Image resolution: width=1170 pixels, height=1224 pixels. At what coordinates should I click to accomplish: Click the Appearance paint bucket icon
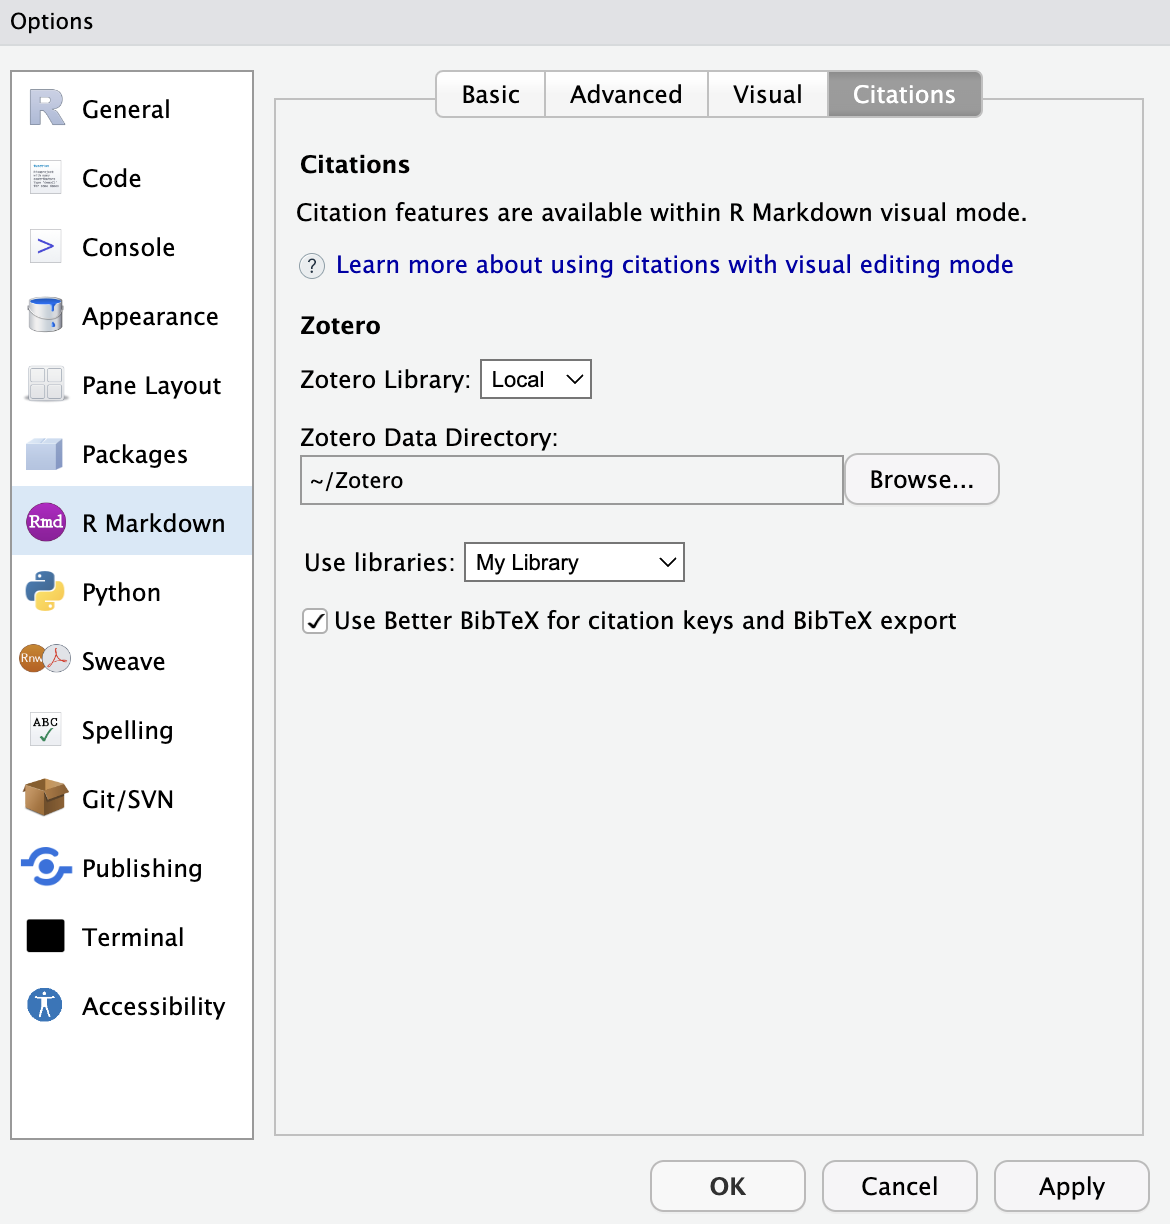click(44, 315)
